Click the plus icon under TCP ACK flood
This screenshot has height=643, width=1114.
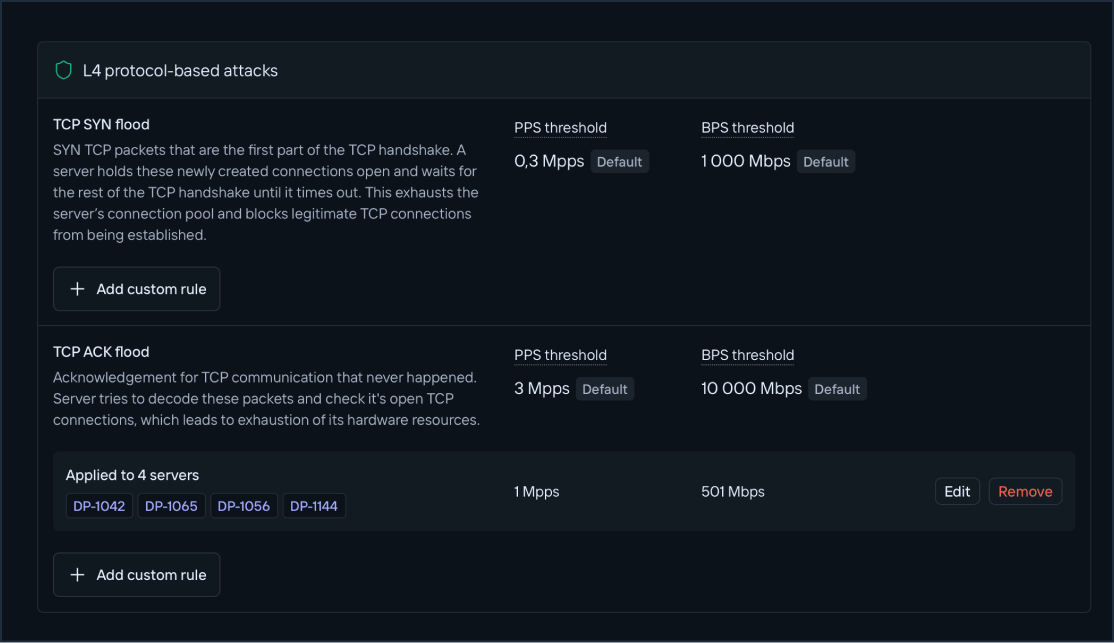coord(77,574)
